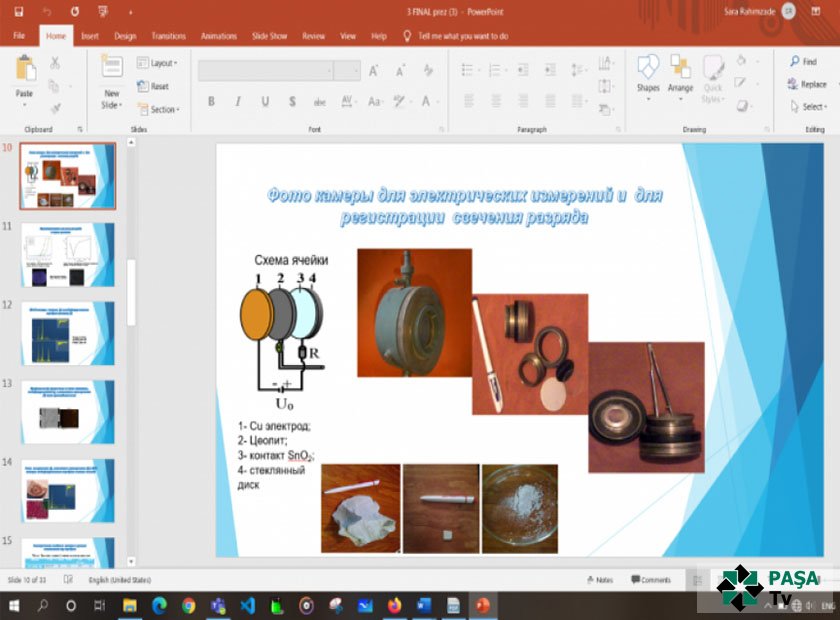Expand the Section dropdown

point(158,110)
